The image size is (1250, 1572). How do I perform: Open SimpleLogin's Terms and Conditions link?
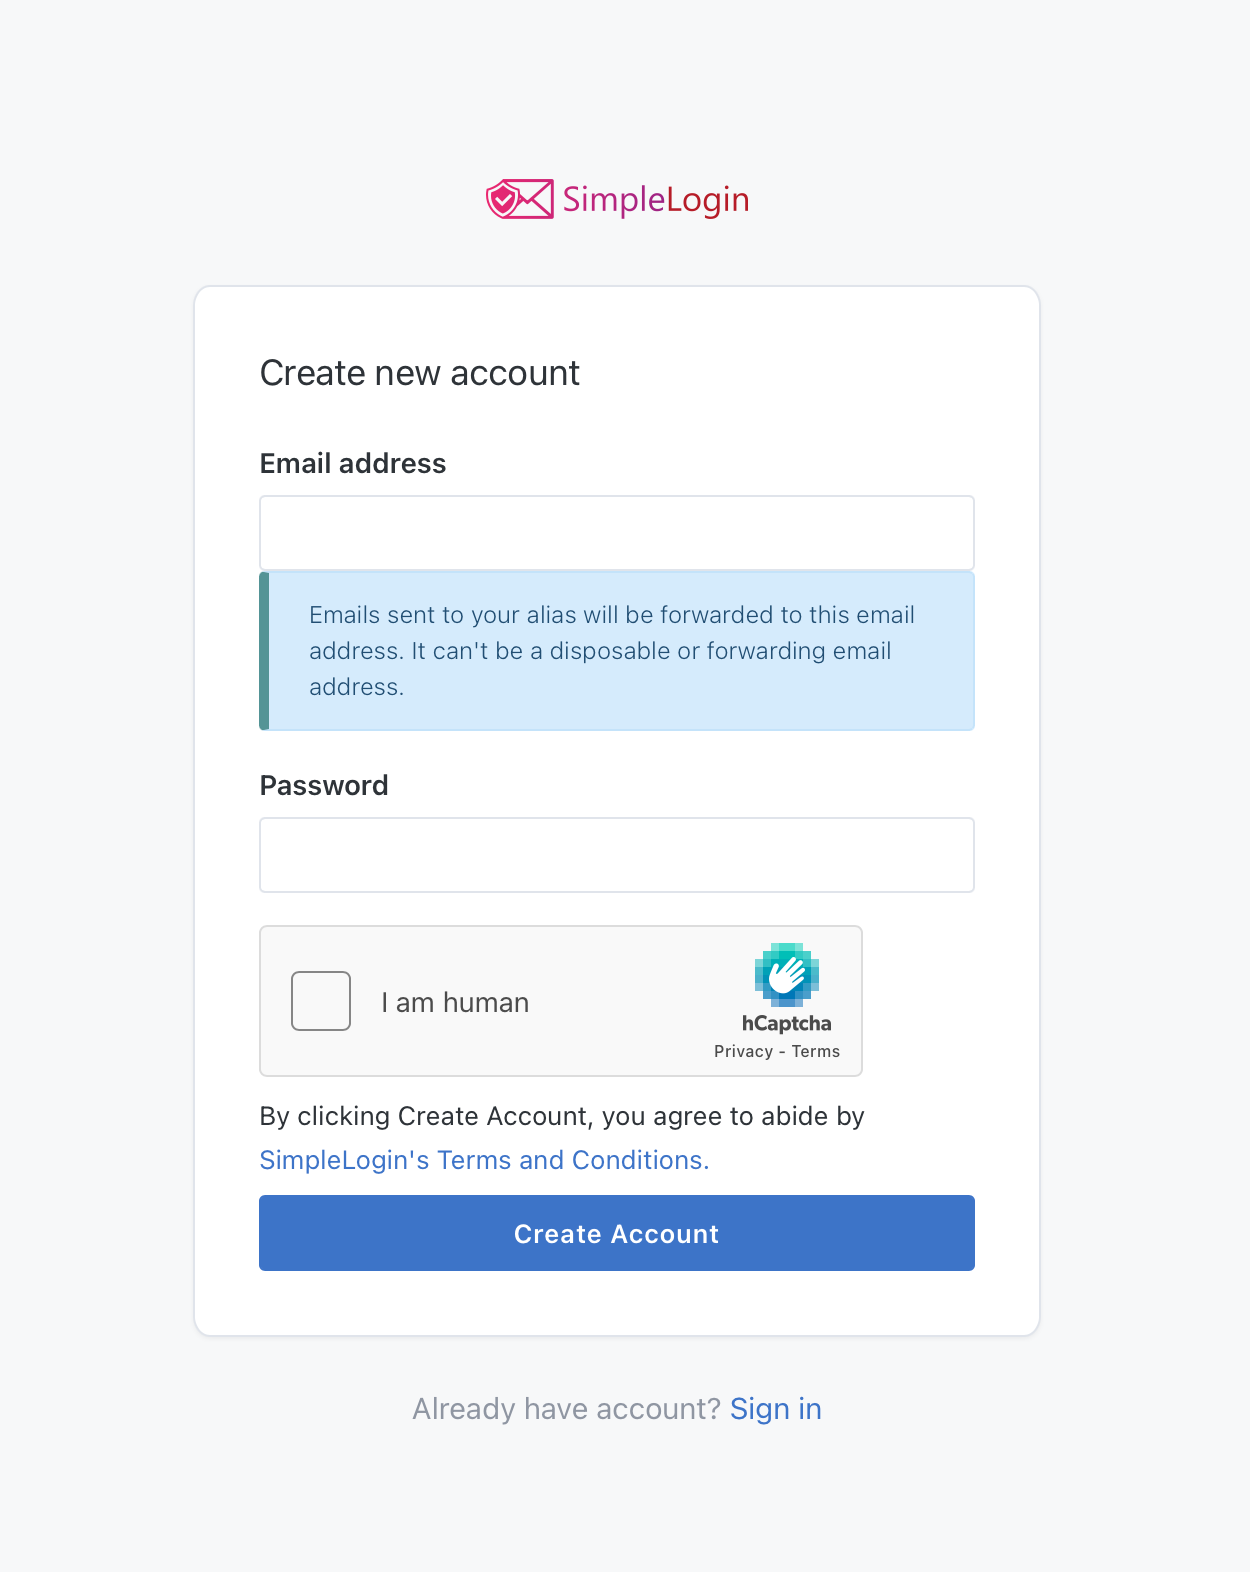pos(484,1160)
